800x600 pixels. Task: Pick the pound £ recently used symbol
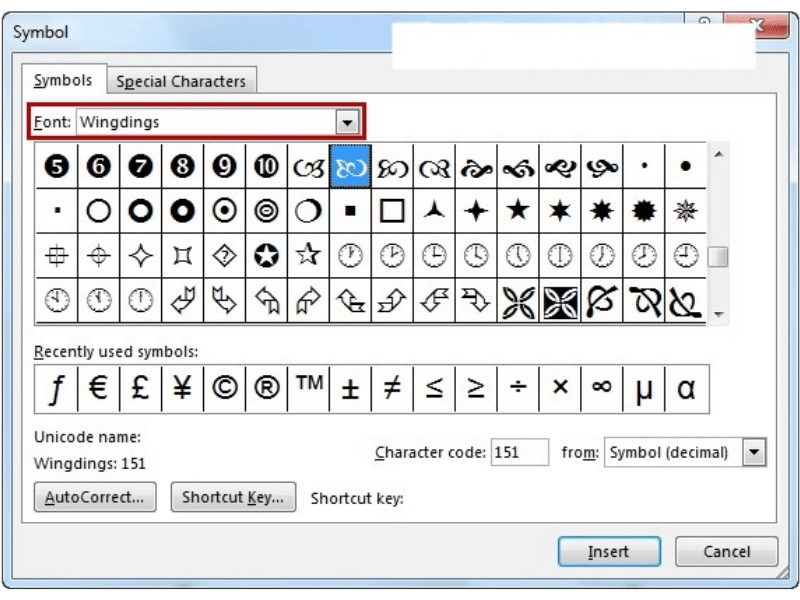(140, 389)
